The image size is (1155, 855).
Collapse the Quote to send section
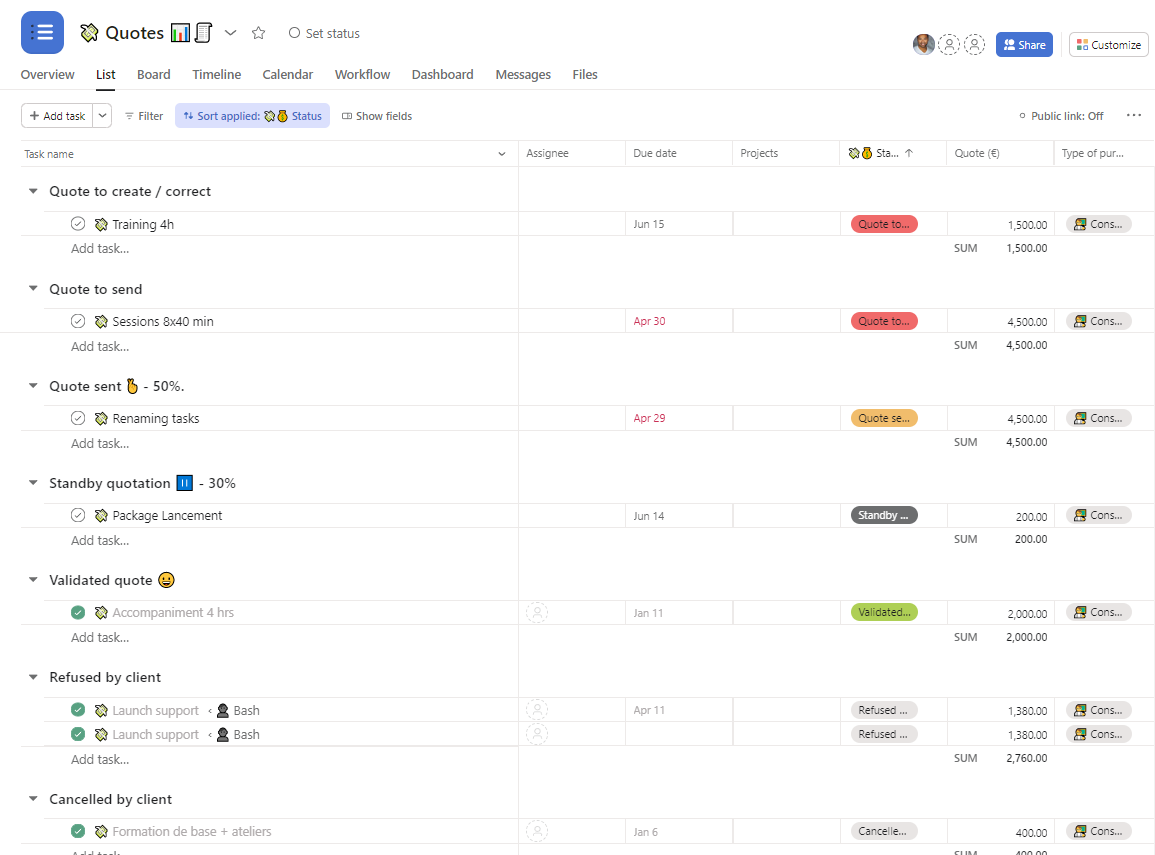tap(33, 289)
